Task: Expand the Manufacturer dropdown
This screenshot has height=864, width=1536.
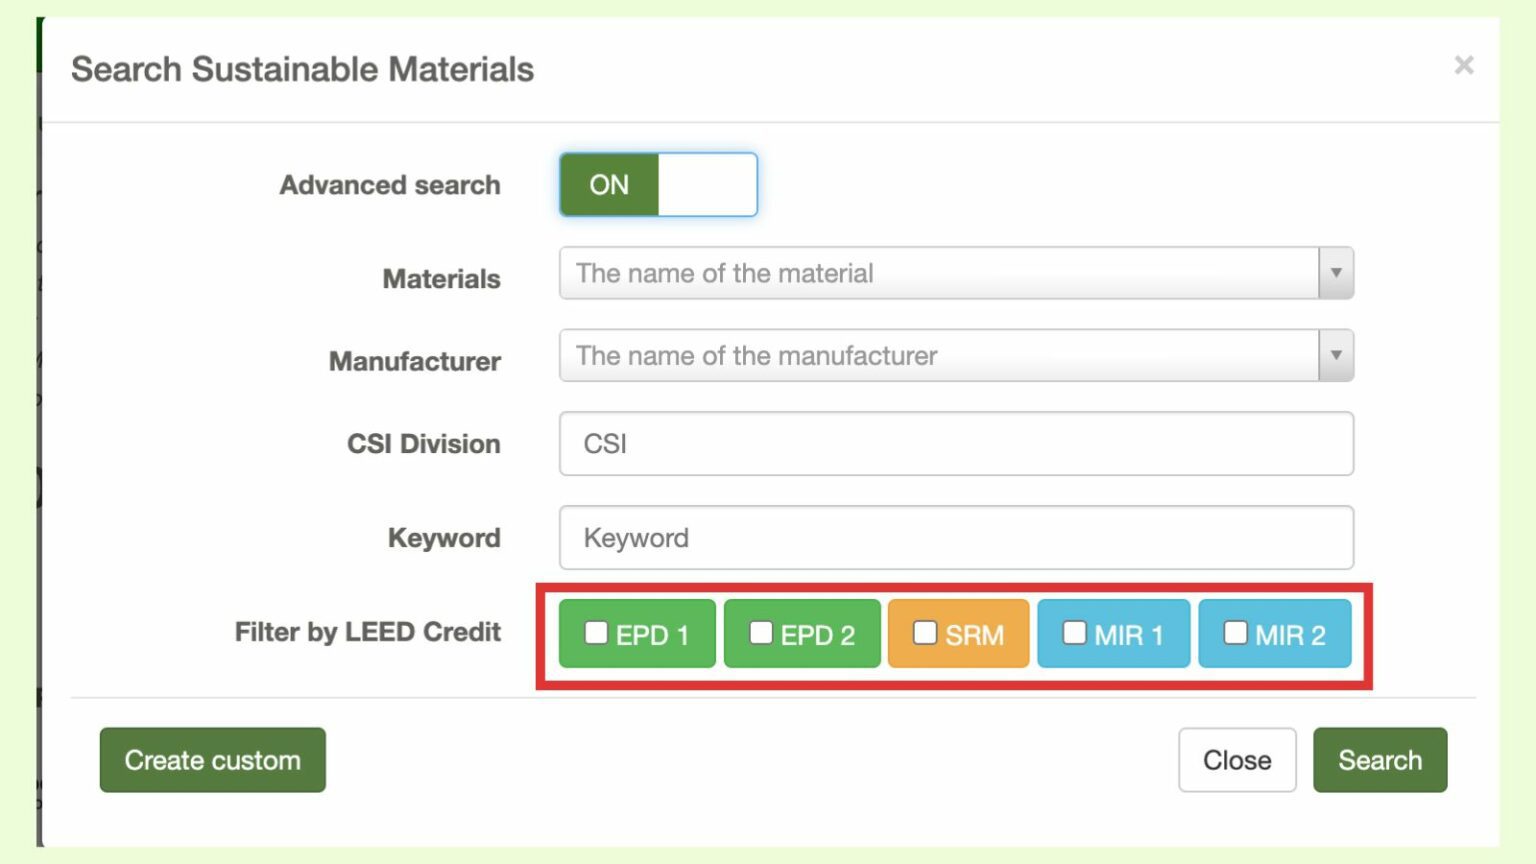Action: pos(1334,355)
